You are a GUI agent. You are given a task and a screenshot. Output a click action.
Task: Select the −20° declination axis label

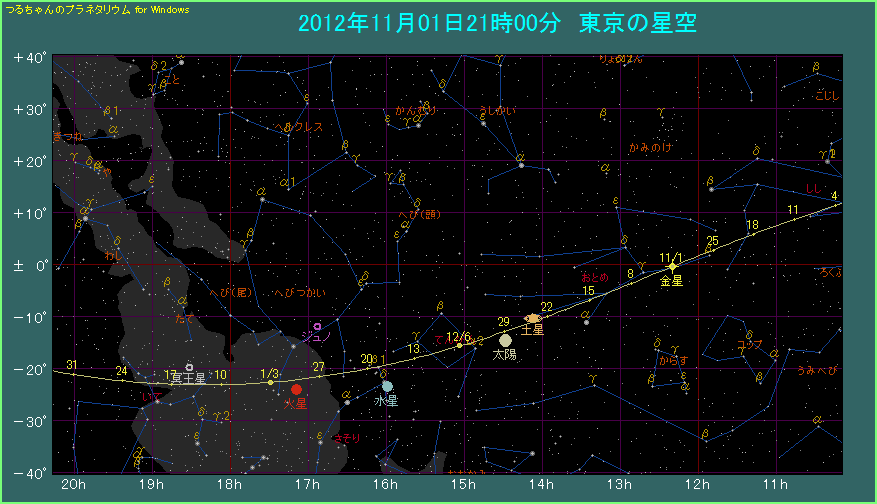[x=30, y=369]
